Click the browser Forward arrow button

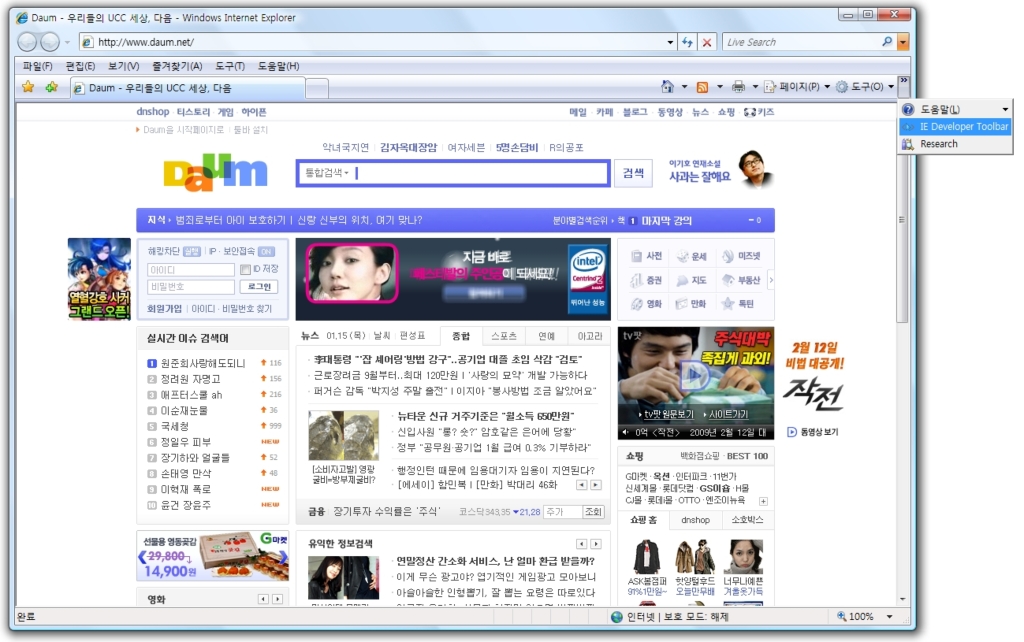click(50, 42)
